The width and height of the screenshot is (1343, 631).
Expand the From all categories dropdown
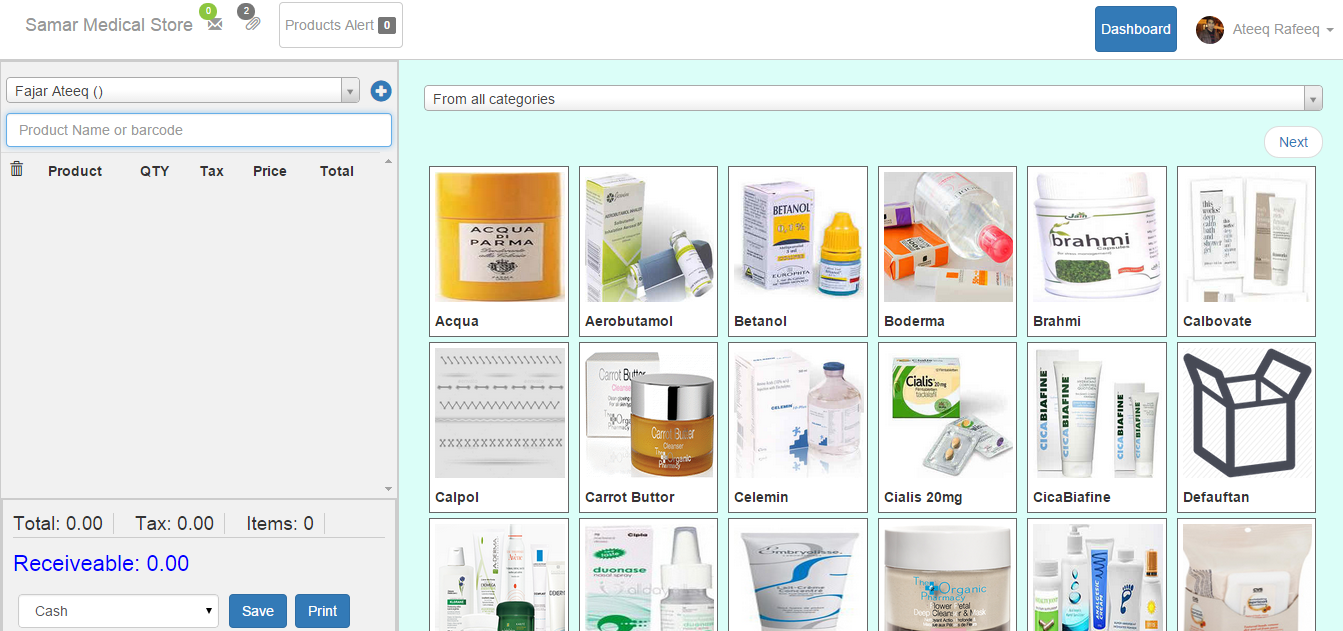click(x=872, y=99)
